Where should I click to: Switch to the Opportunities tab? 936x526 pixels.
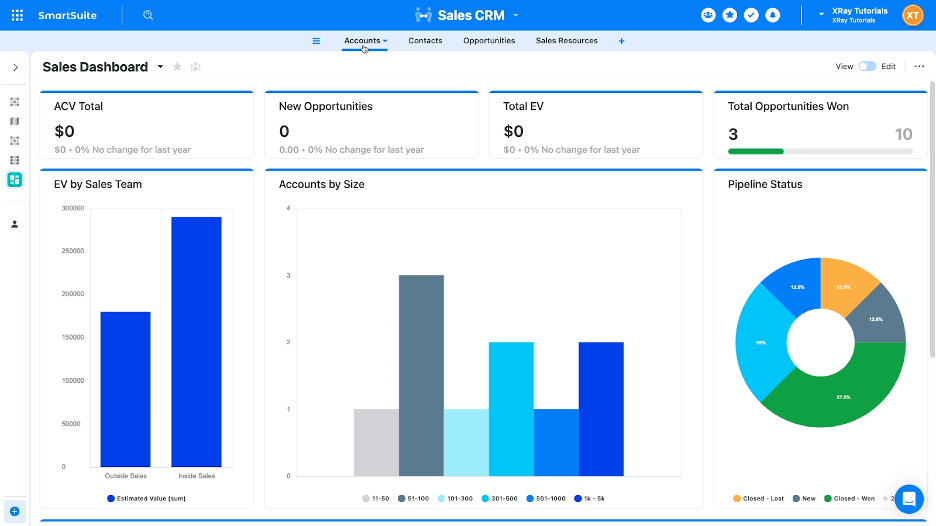[x=489, y=41]
